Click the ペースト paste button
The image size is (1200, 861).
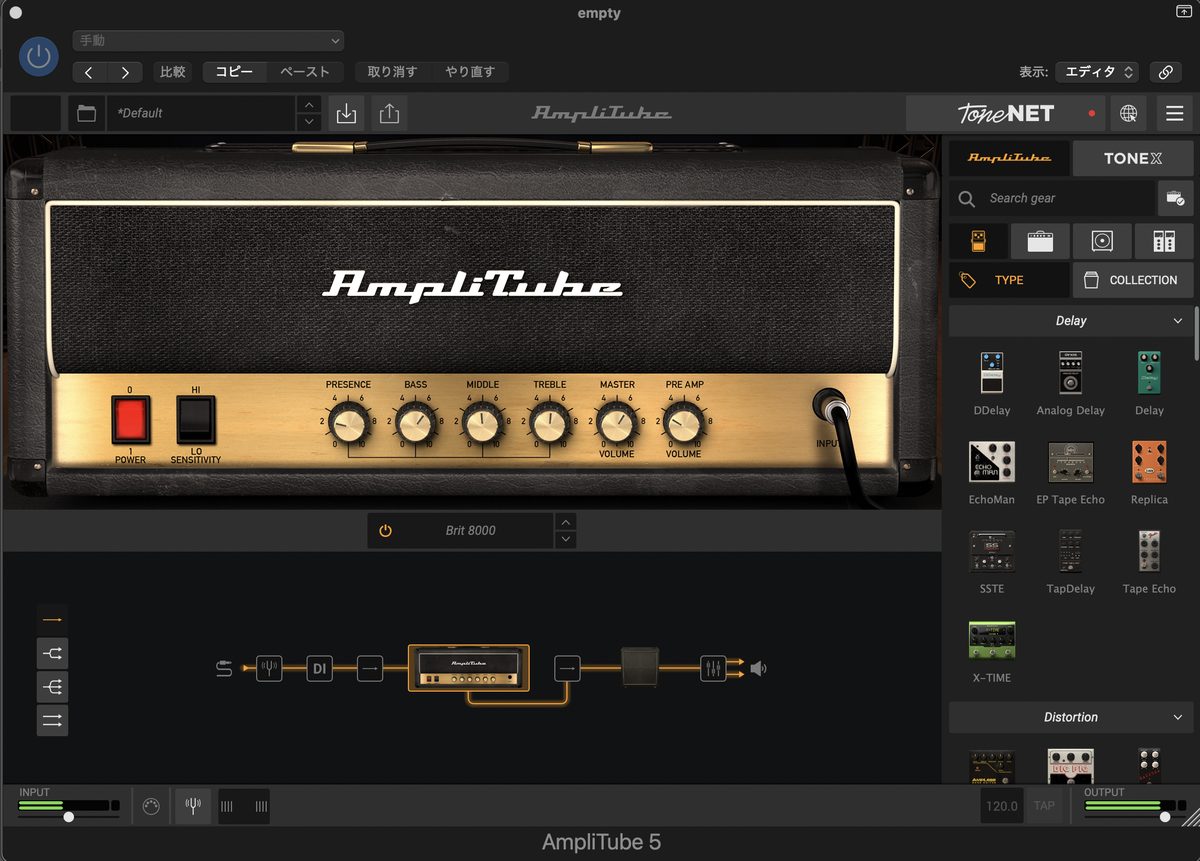305,72
